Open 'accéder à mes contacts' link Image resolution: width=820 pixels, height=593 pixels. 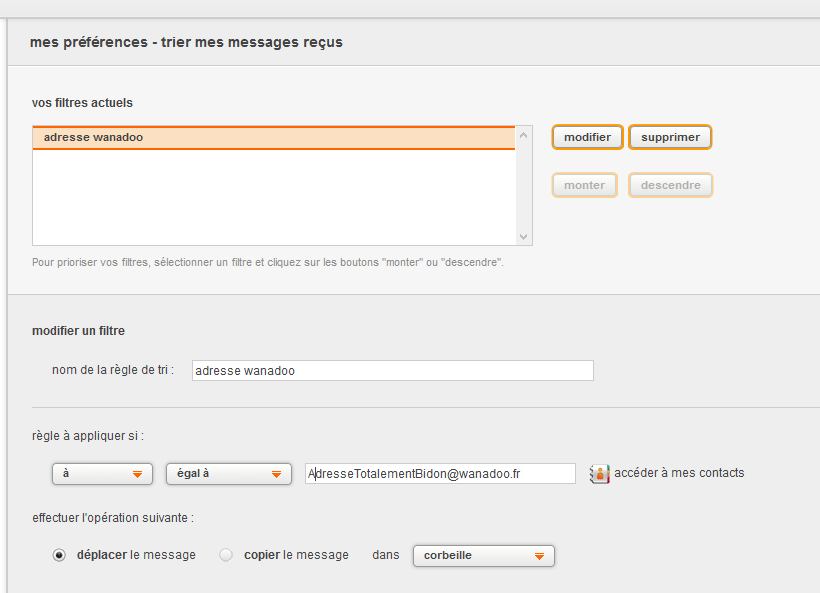(x=679, y=473)
